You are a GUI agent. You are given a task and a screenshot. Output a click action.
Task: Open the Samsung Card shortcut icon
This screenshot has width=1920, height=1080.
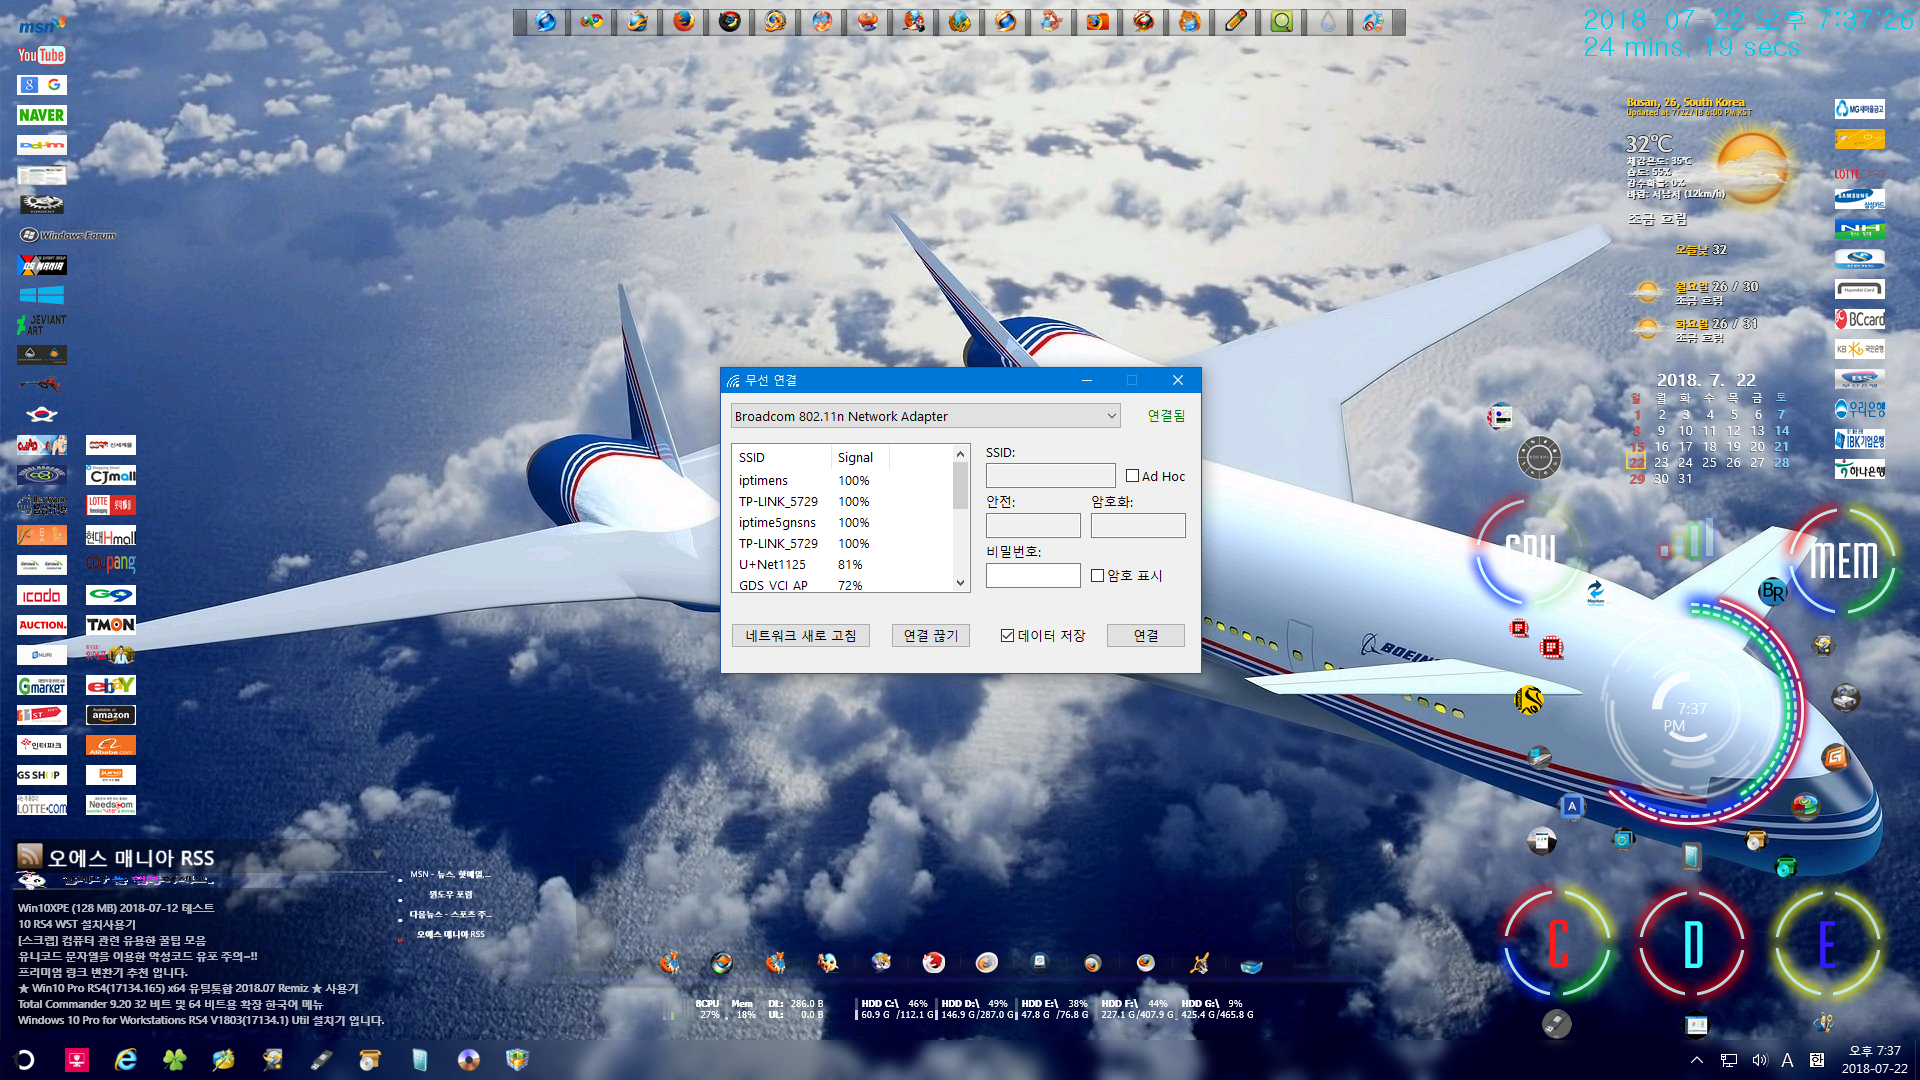1859,200
